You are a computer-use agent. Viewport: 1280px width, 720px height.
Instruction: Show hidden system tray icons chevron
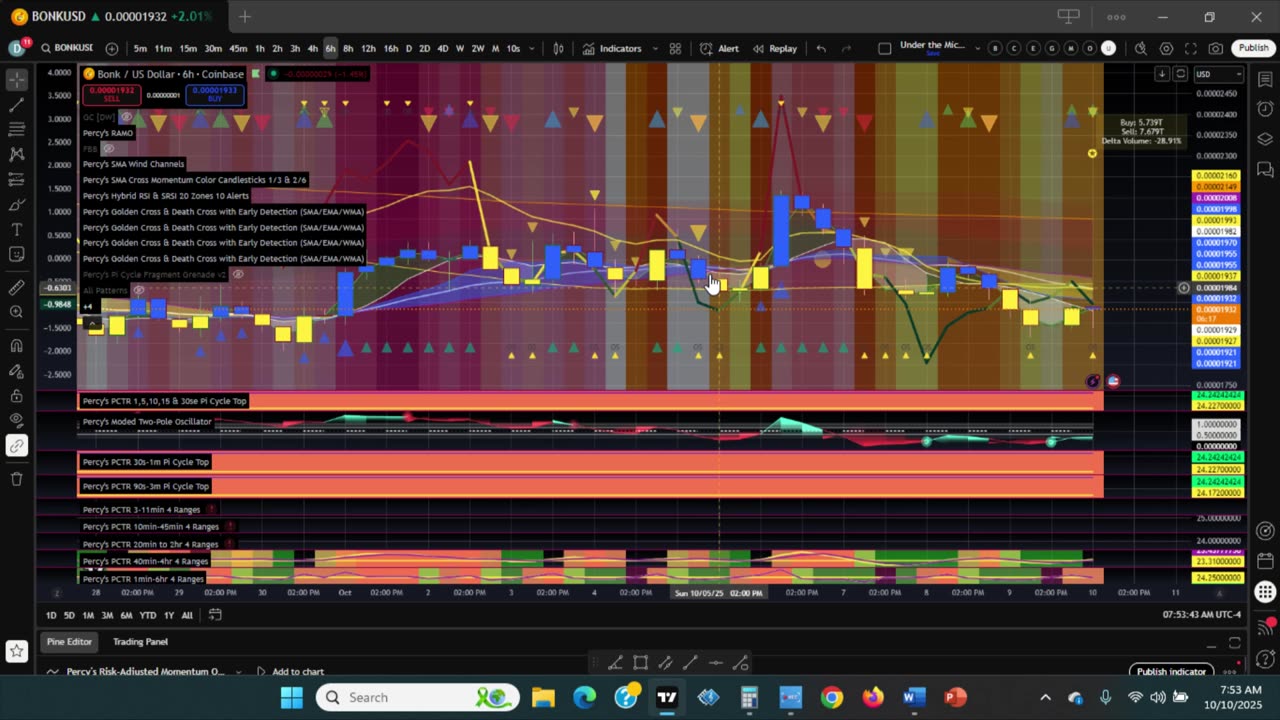tap(1045, 697)
